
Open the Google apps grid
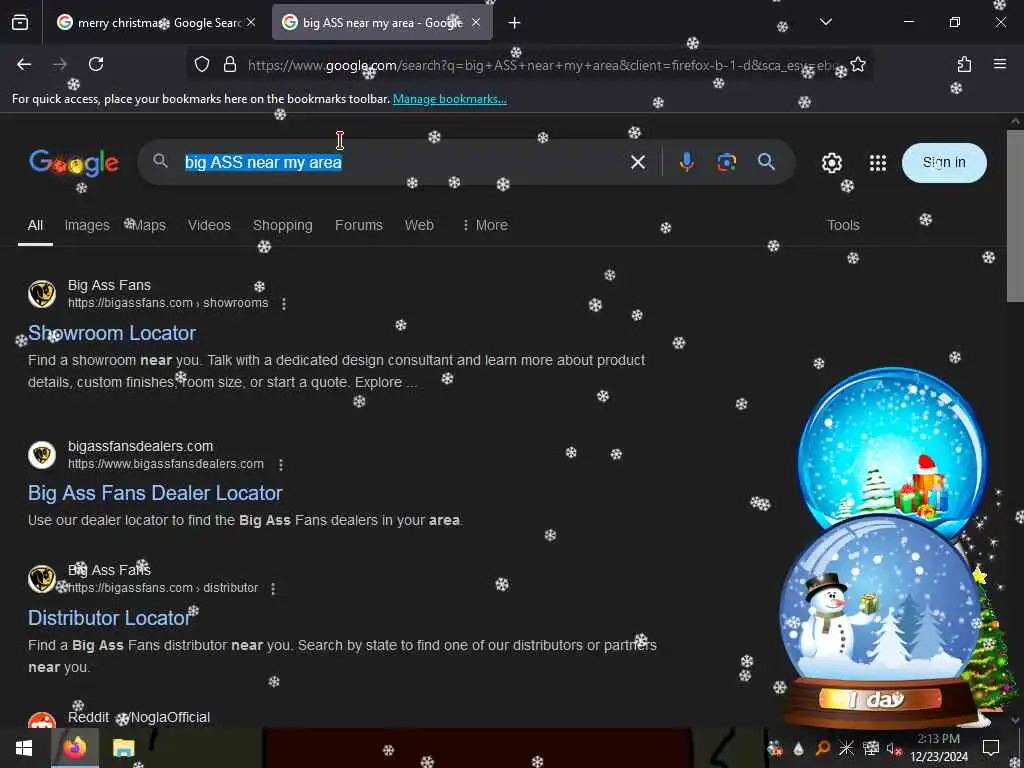pos(878,163)
